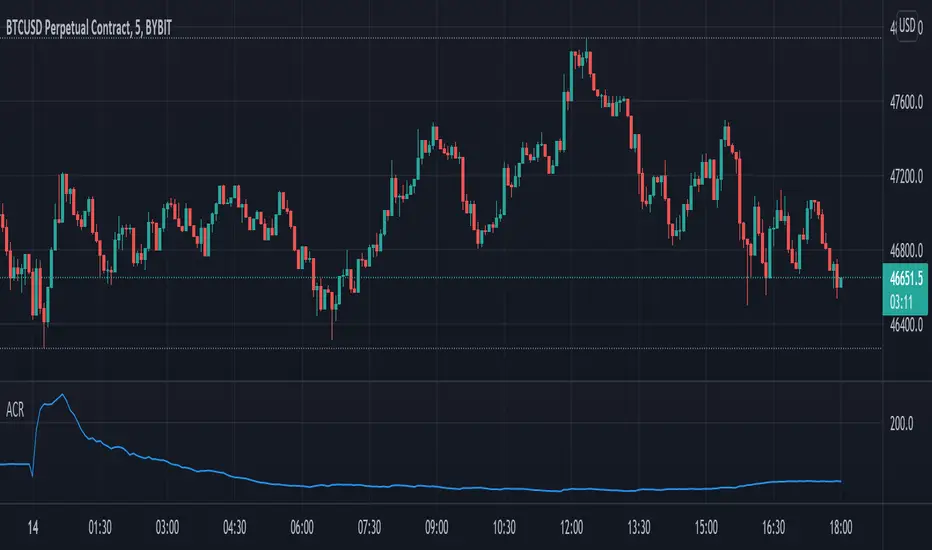Image resolution: width=932 pixels, height=550 pixels.
Task: Select the 06:00 time axis label
Action: (301, 526)
